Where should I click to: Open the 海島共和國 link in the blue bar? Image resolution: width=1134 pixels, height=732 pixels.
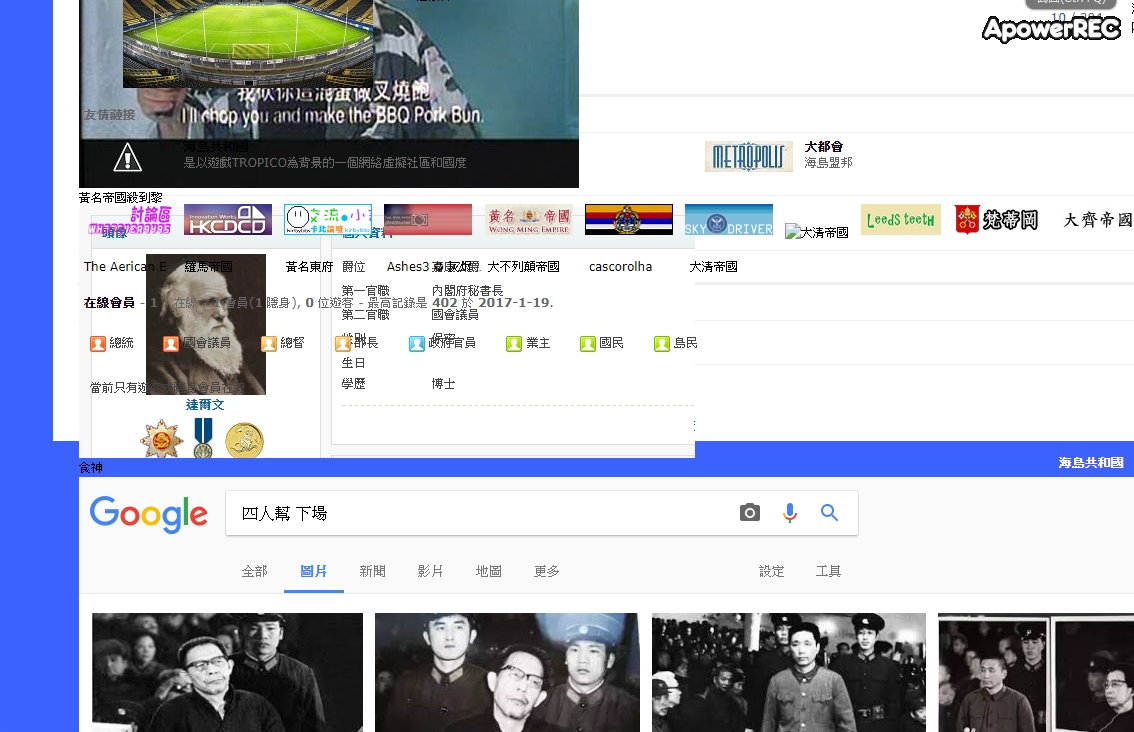tap(1091, 463)
